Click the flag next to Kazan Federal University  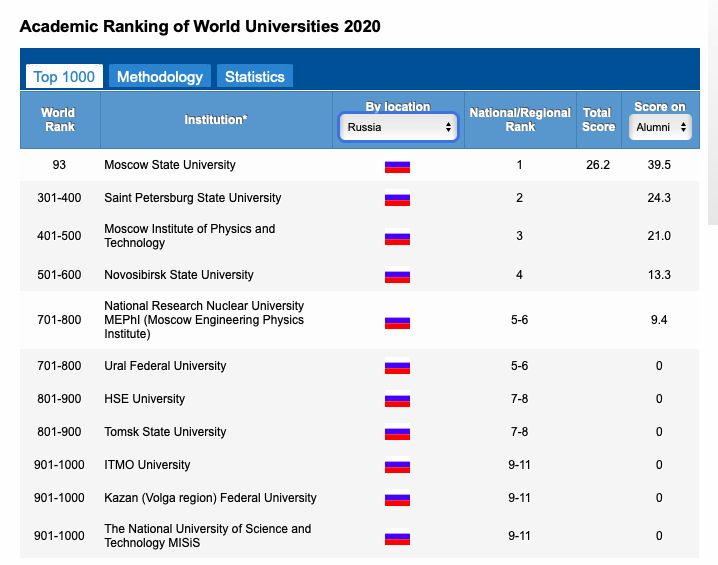point(397,498)
